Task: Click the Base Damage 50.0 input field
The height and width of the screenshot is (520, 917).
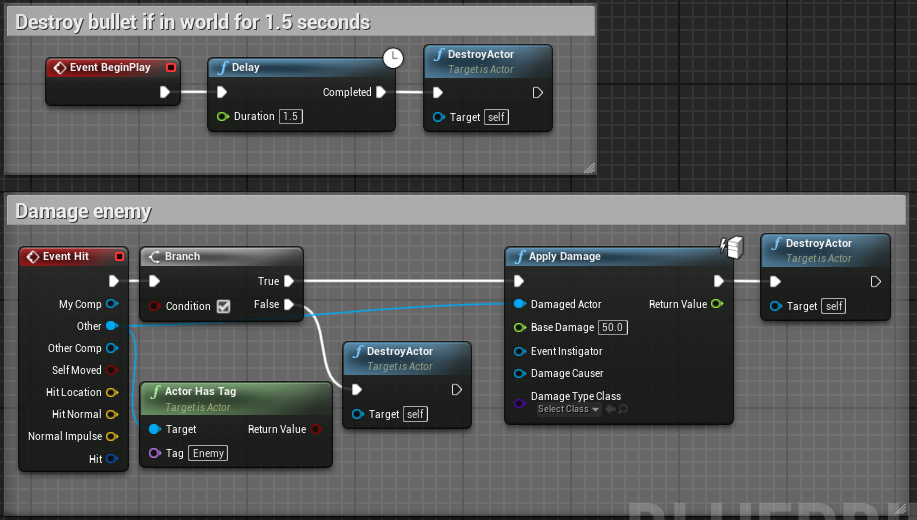Action: click(x=613, y=328)
